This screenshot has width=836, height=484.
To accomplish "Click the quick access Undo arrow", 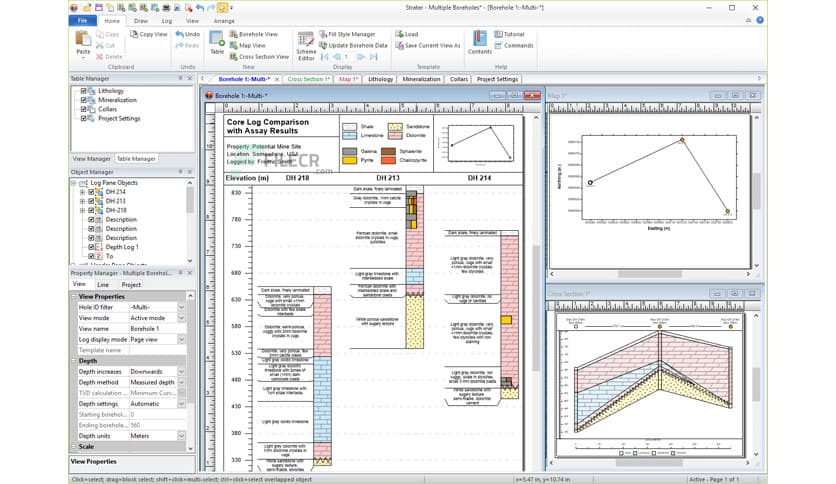I will pos(199,7).
